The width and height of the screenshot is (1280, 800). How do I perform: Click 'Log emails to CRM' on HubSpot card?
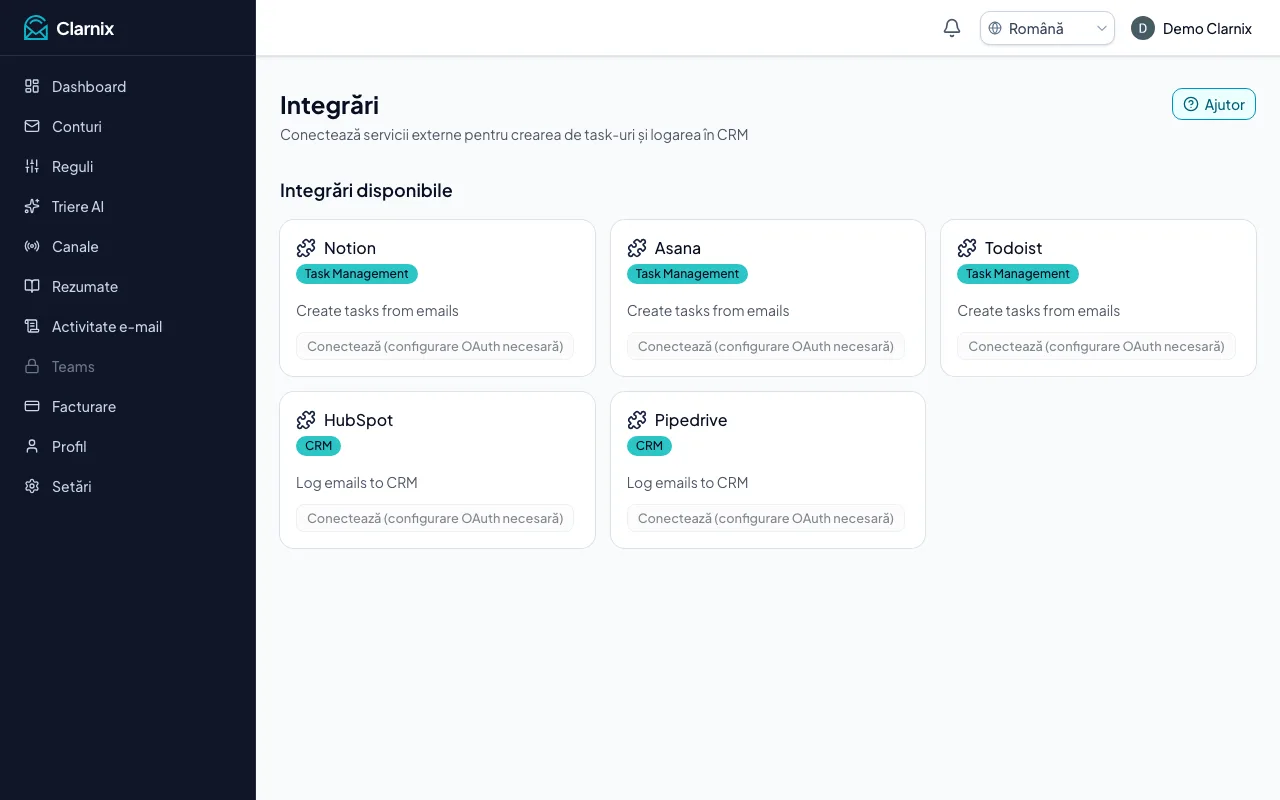click(357, 483)
